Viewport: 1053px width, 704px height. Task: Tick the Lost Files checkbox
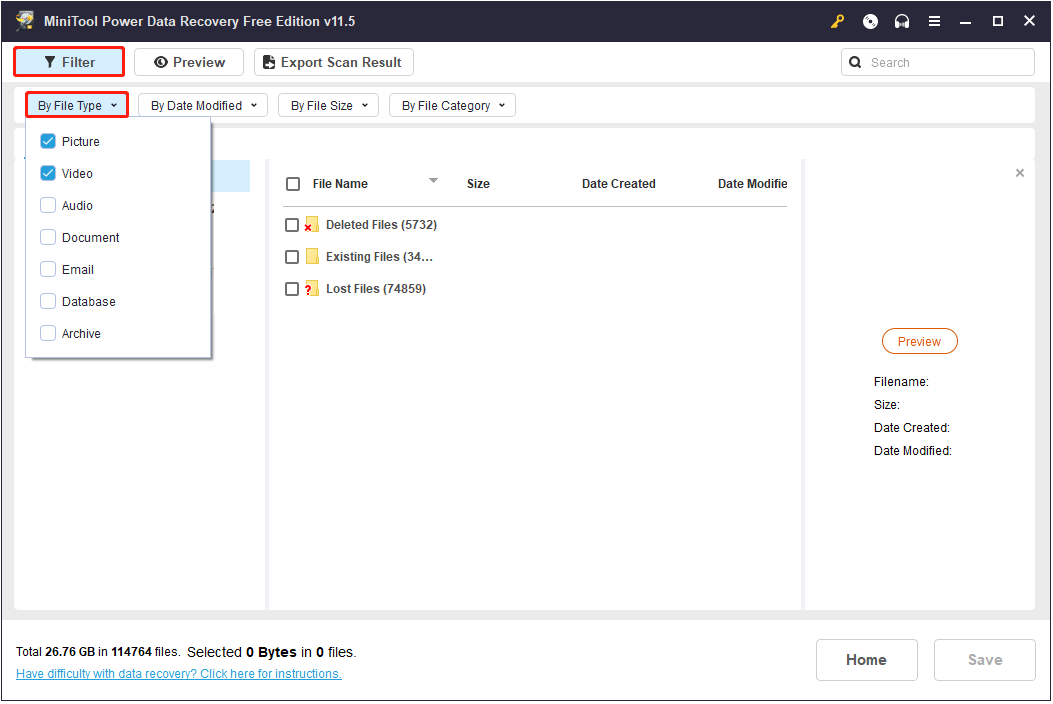[291, 289]
